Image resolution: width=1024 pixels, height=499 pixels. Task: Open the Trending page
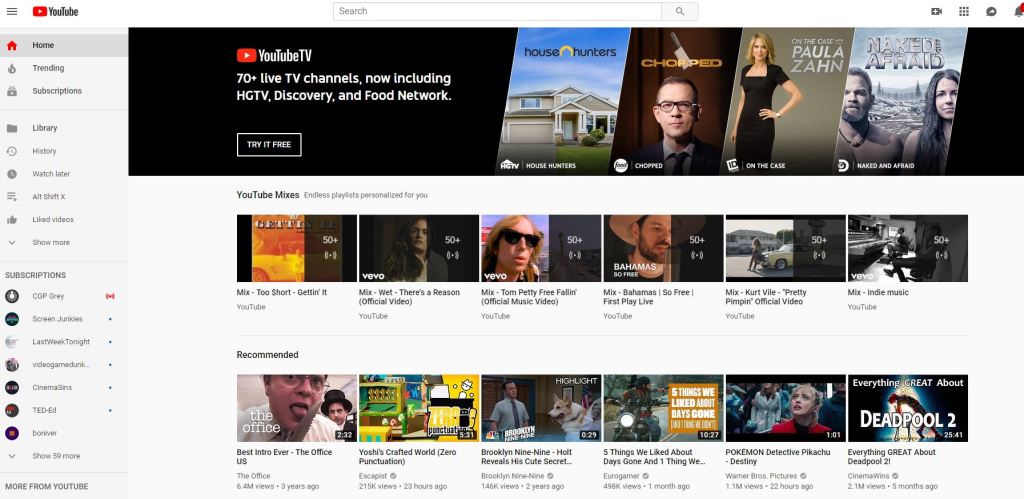[x=48, y=68]
